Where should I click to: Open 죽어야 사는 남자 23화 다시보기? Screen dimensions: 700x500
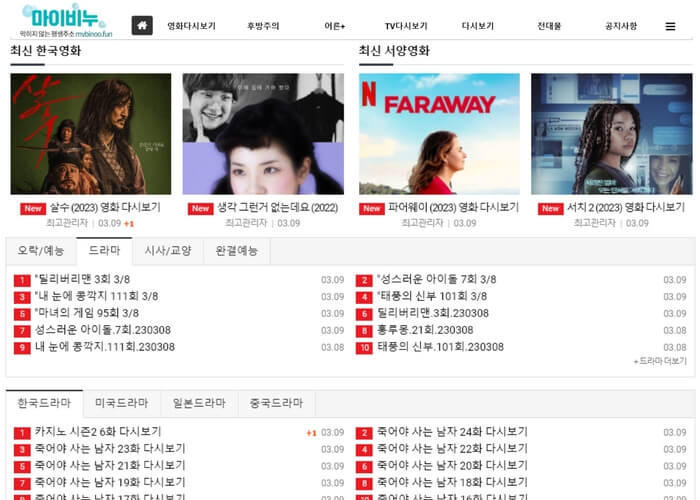click(x=110, y=449)
